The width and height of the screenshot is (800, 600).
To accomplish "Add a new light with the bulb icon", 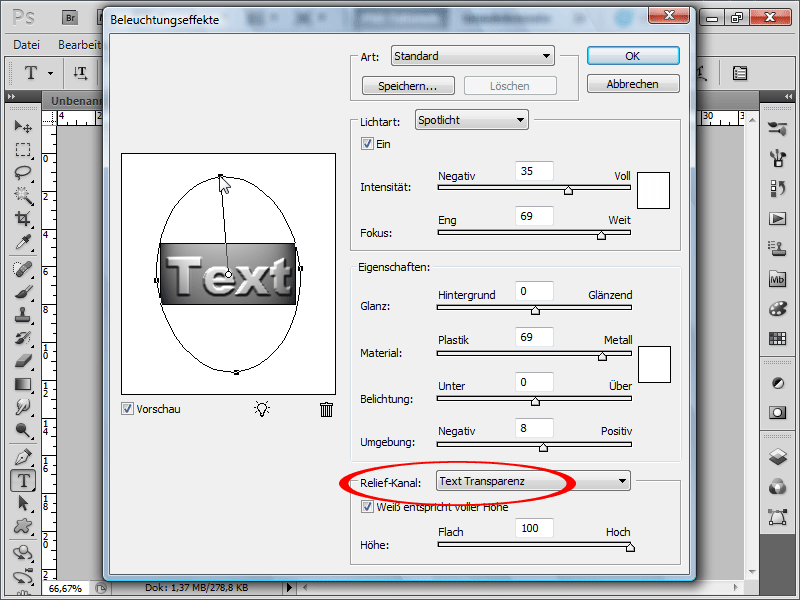I will pos(262,409).
